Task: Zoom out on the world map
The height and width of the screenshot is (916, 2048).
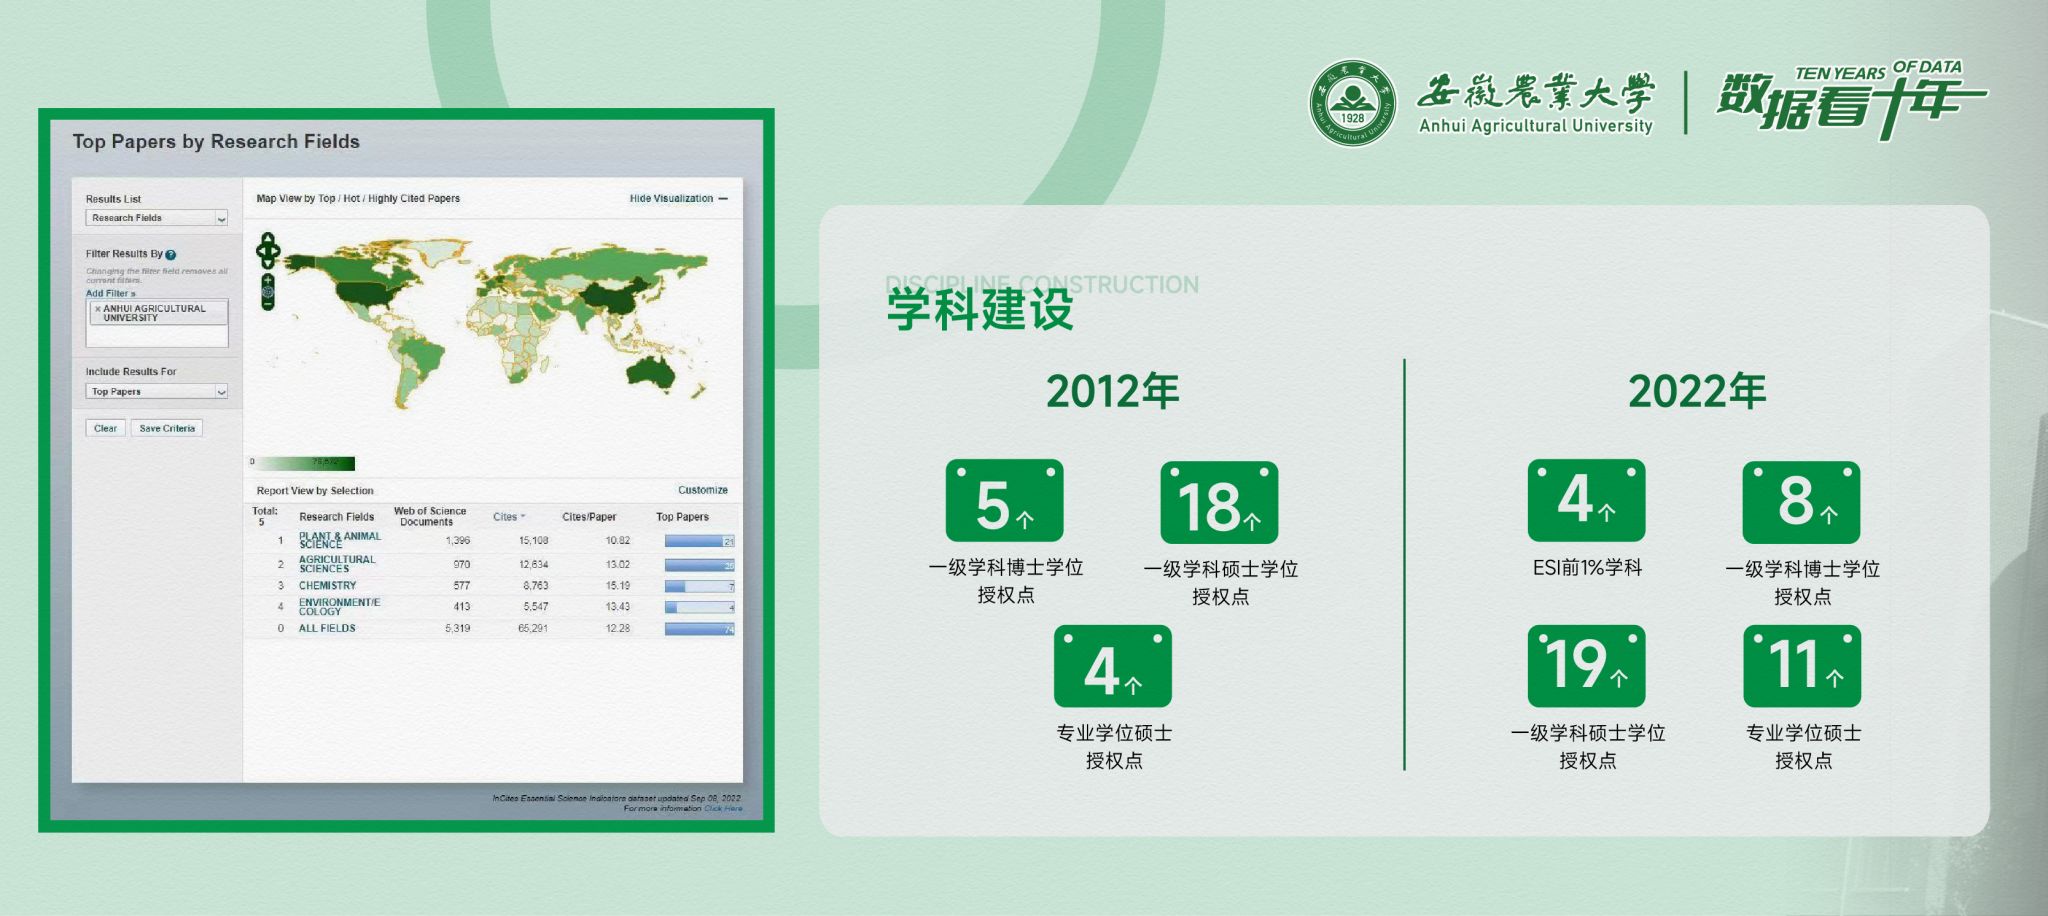Action: click(x=268, y=304)
